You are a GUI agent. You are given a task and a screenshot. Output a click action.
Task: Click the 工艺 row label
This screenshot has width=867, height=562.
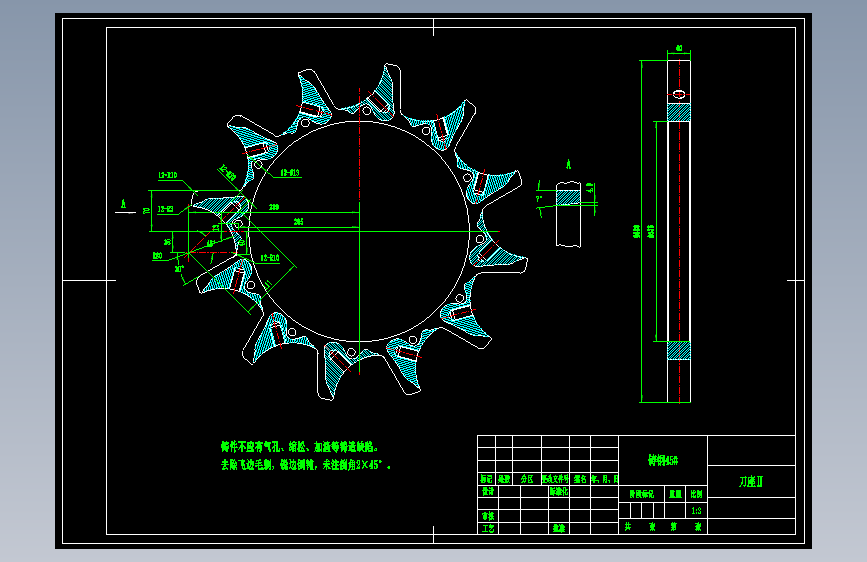point(488,528)
